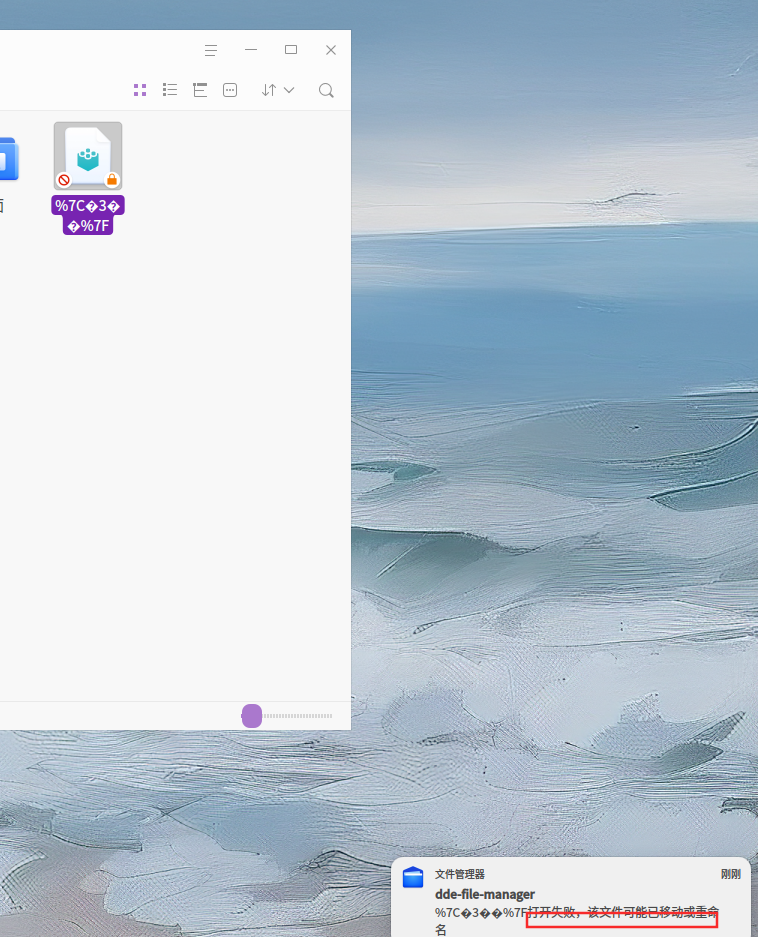The width and height of the screenshot is (758, 937).
Task: Open the sort order dropdown
Action: point(278,90)
